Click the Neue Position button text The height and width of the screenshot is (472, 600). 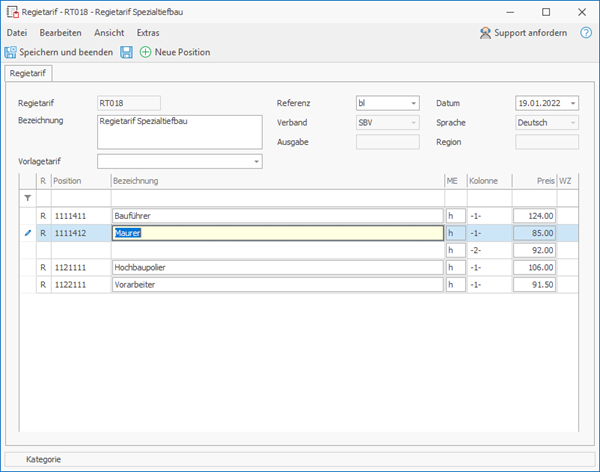pyautogui.click(x=182, y=52)
